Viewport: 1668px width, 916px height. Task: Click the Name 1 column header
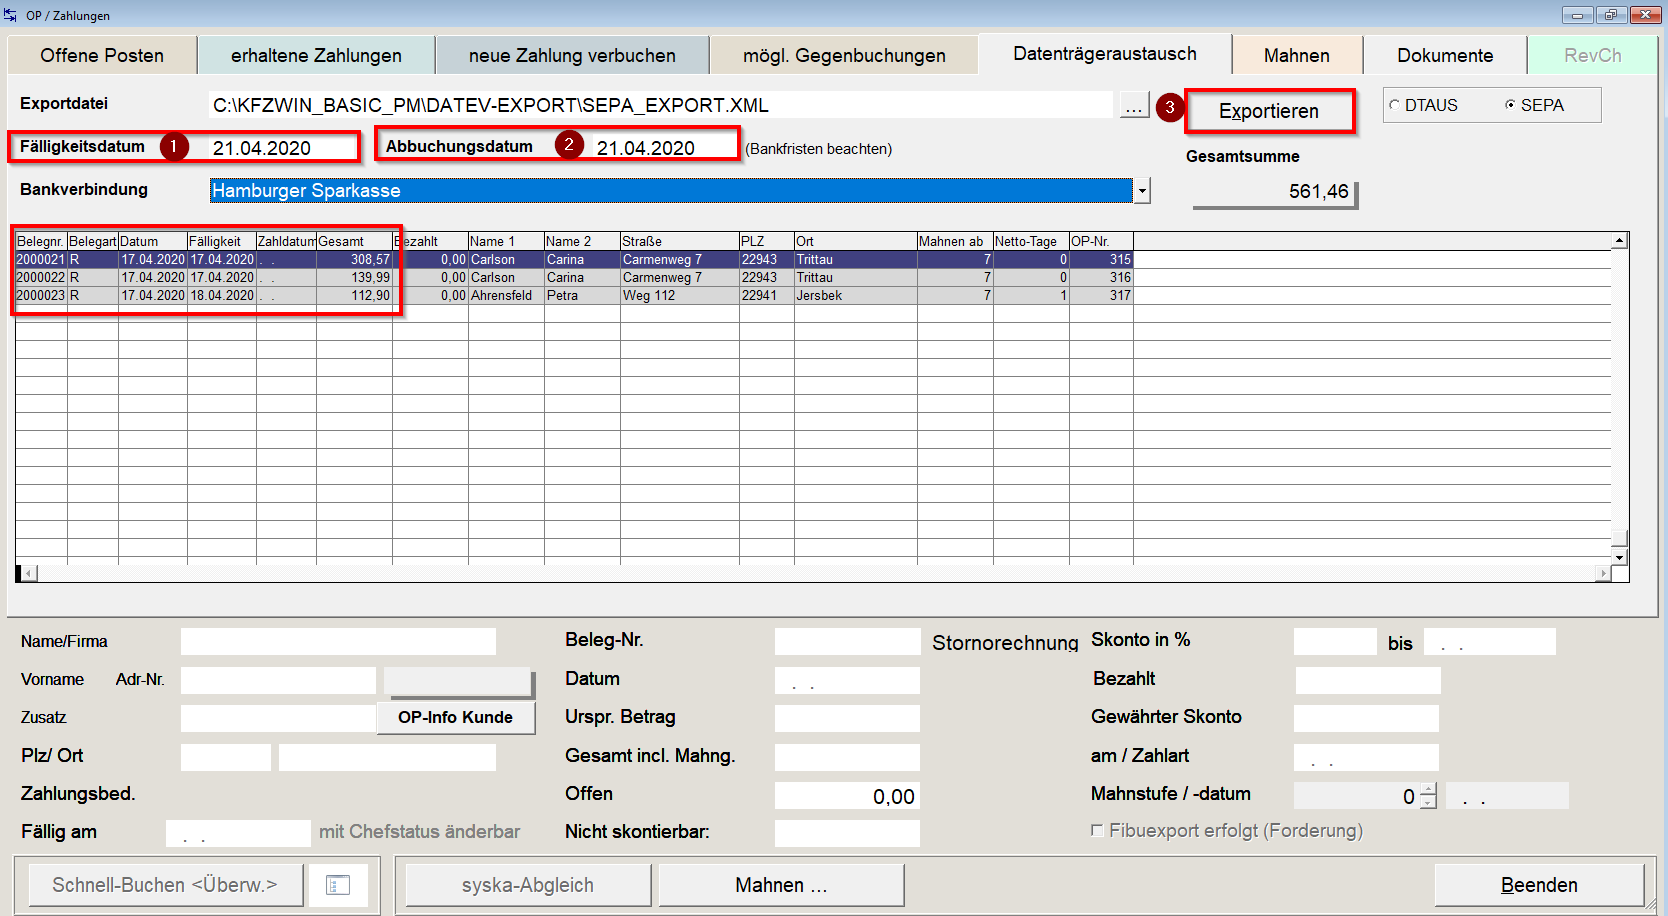(506, 241)
